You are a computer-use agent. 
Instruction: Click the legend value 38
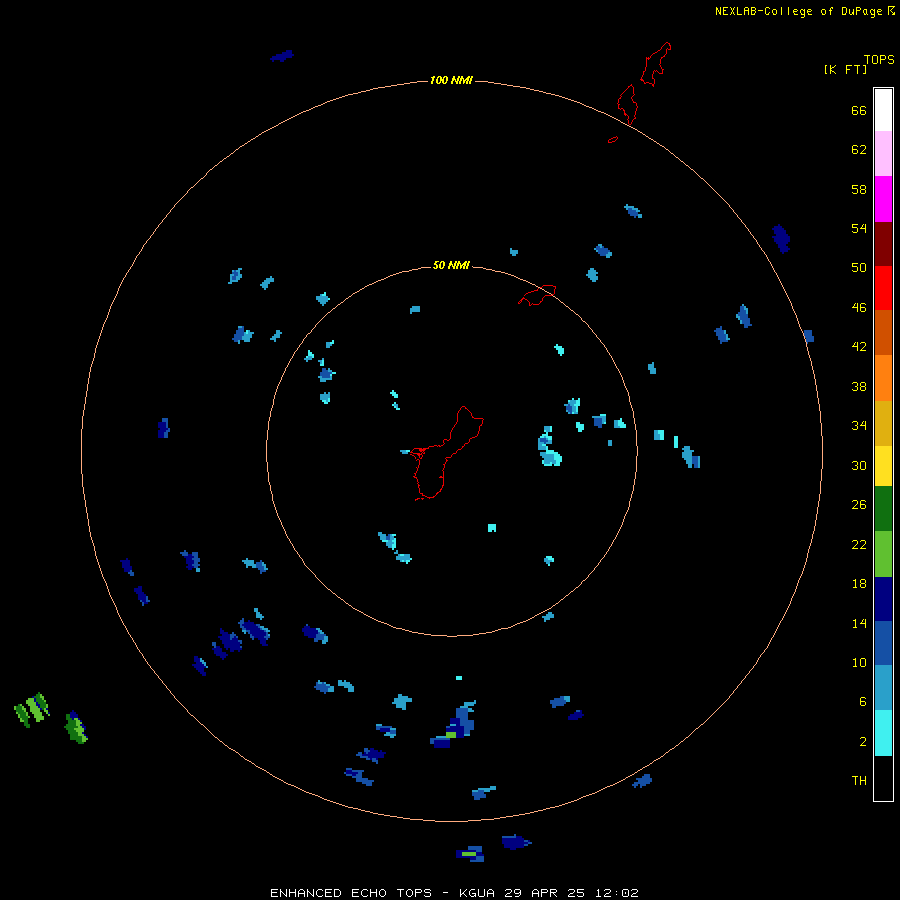(x=859, y=386)
